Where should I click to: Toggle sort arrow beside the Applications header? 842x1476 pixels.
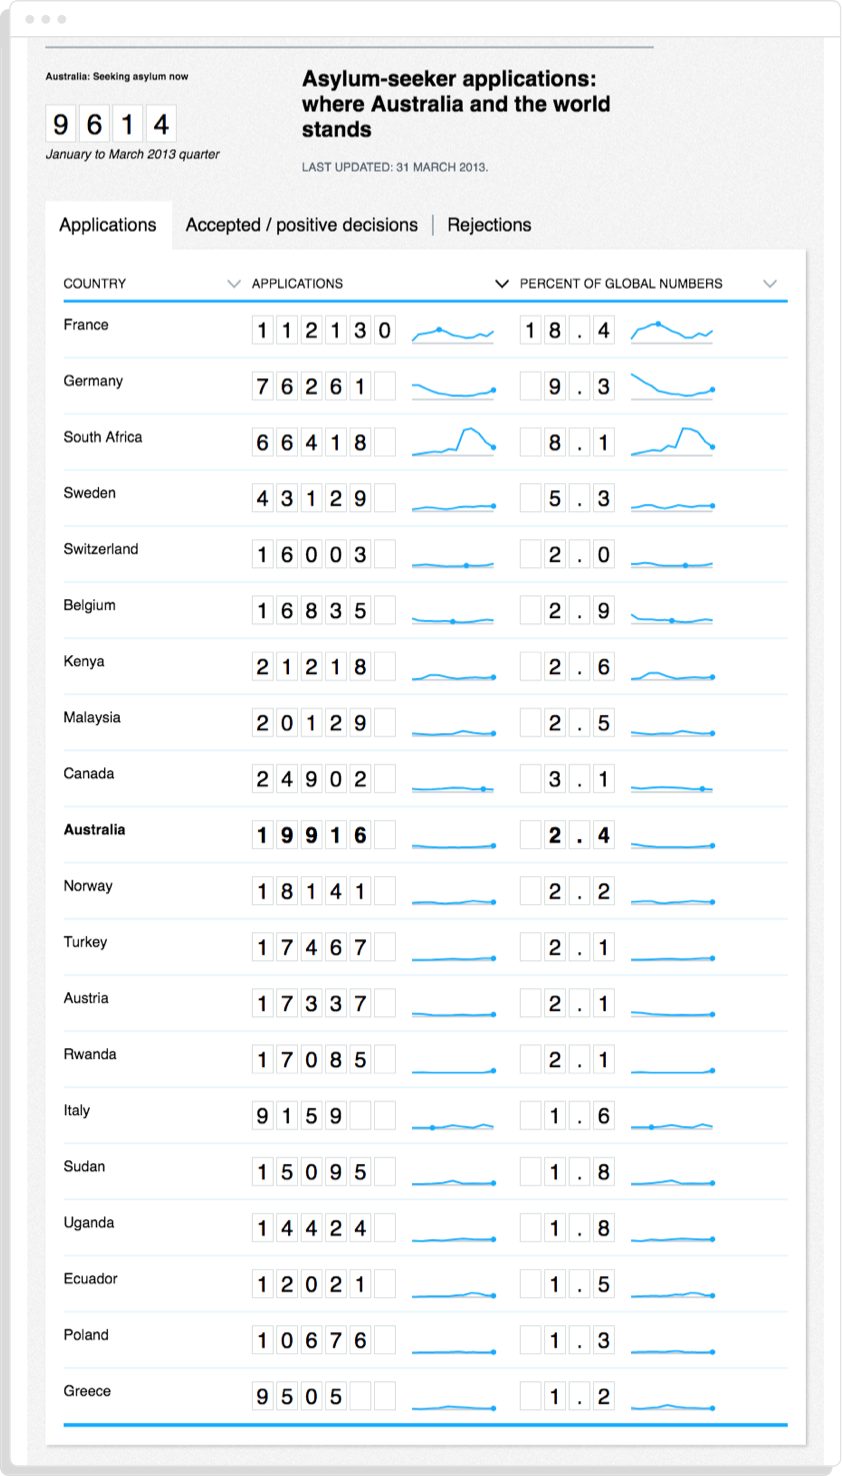(x=502, y=284)
